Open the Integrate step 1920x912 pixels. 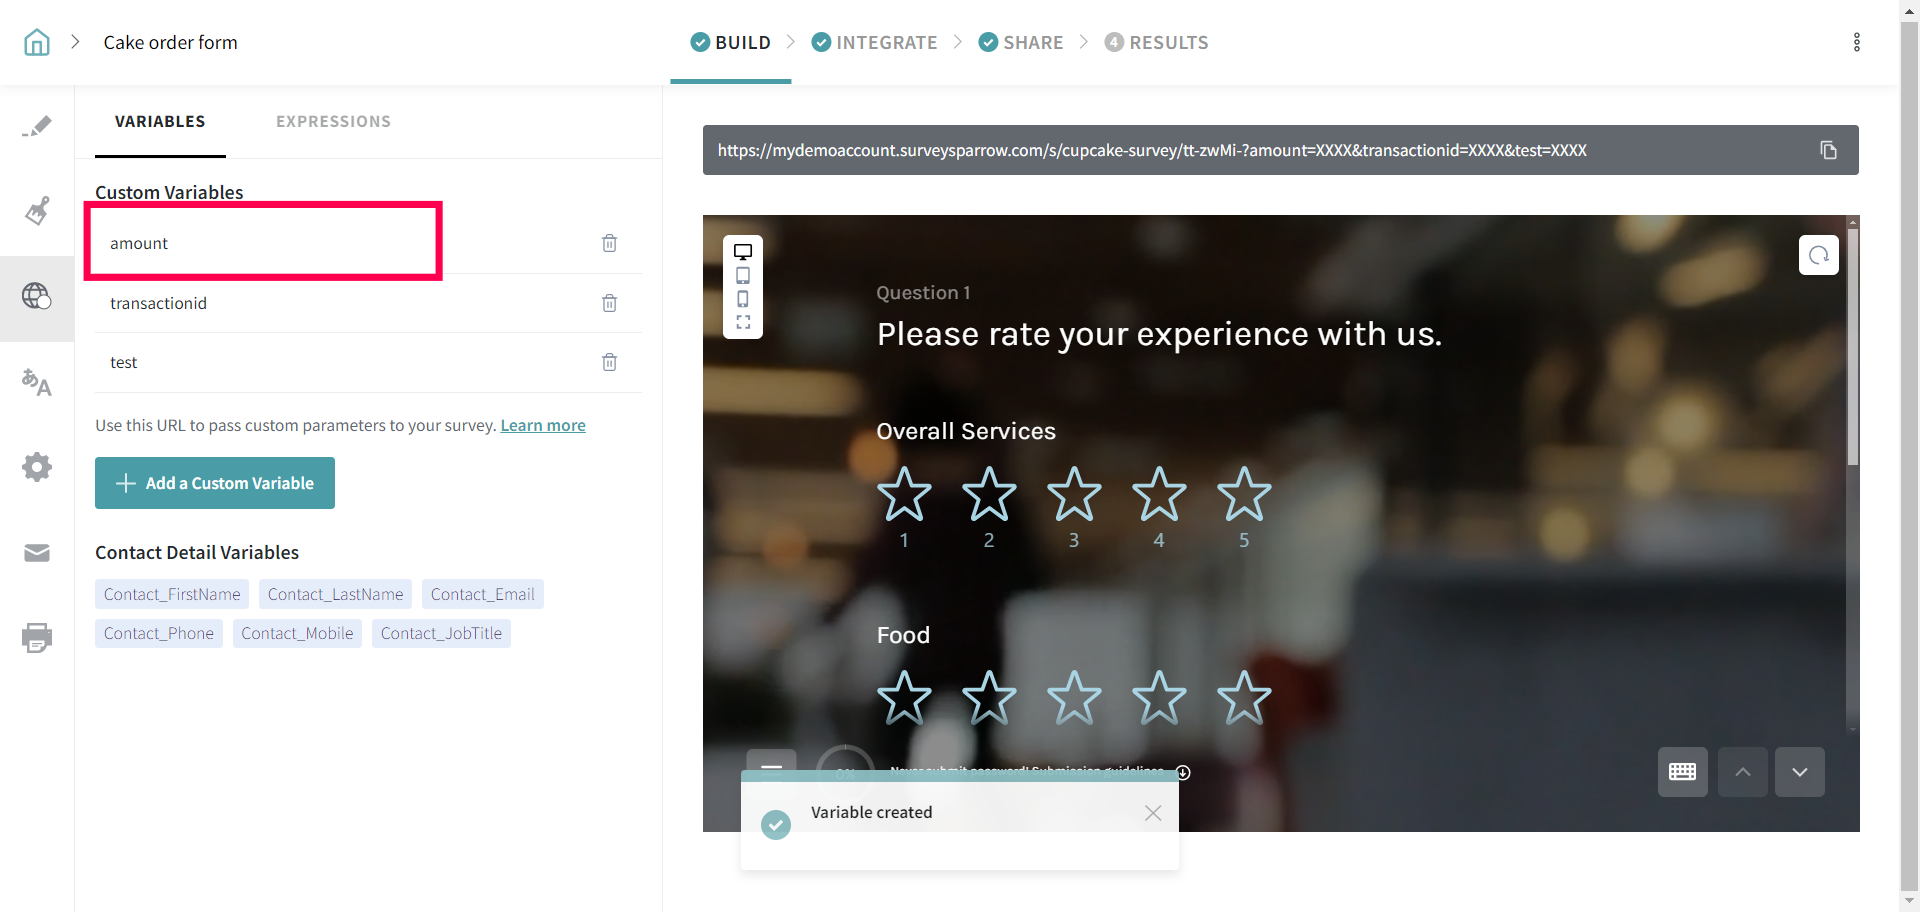coord(875,42)
